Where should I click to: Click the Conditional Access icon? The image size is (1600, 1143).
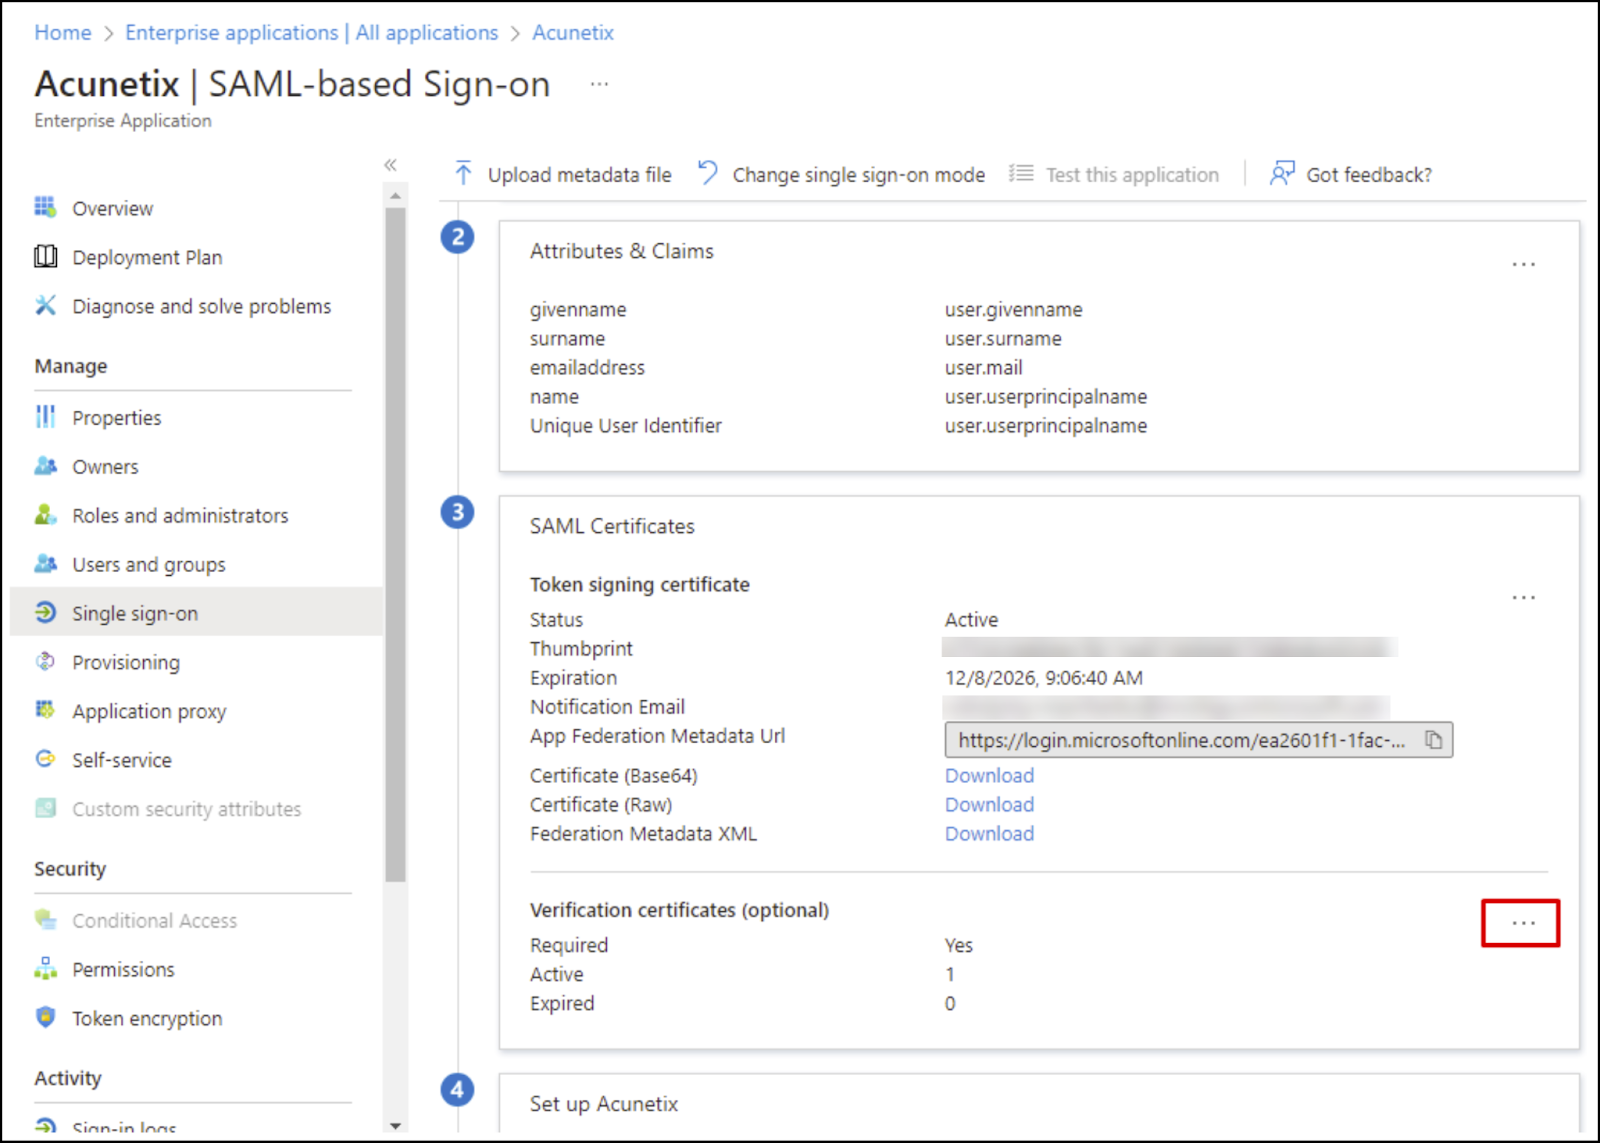(x=45, y=919)
